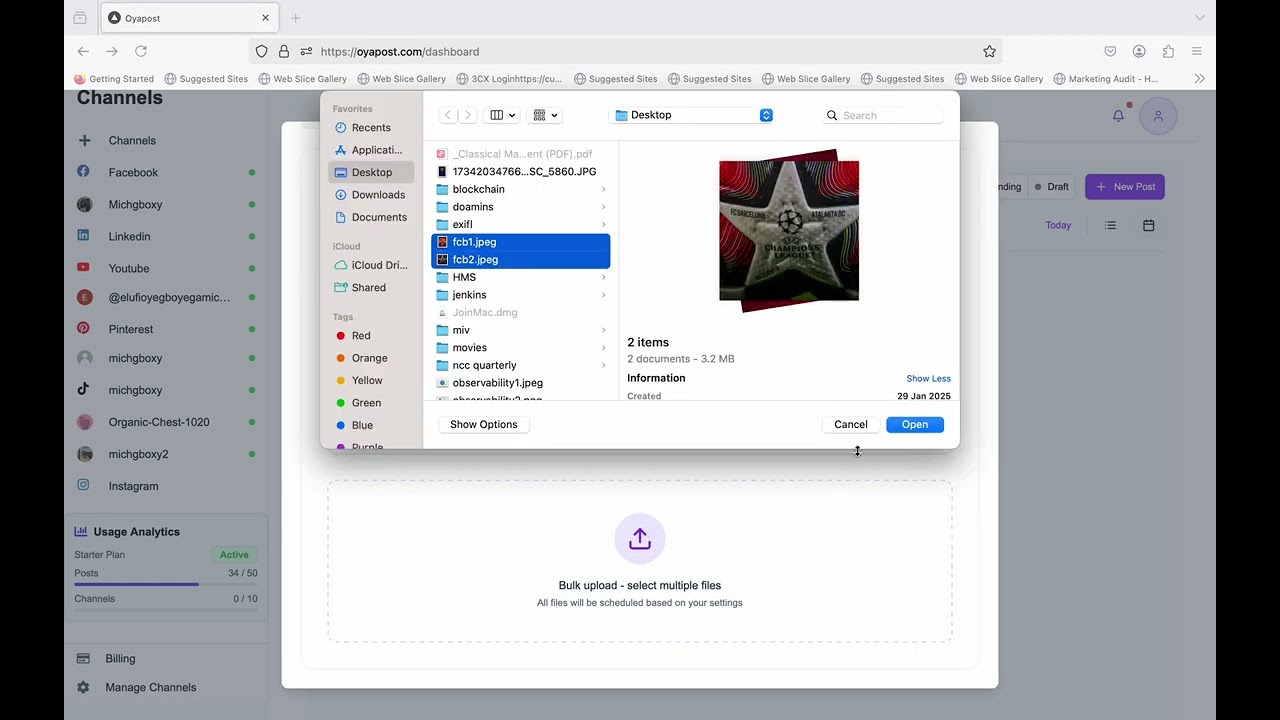Switch to calendar view icon
This screenshot has height=720, width=1280.
point(1148,226)
